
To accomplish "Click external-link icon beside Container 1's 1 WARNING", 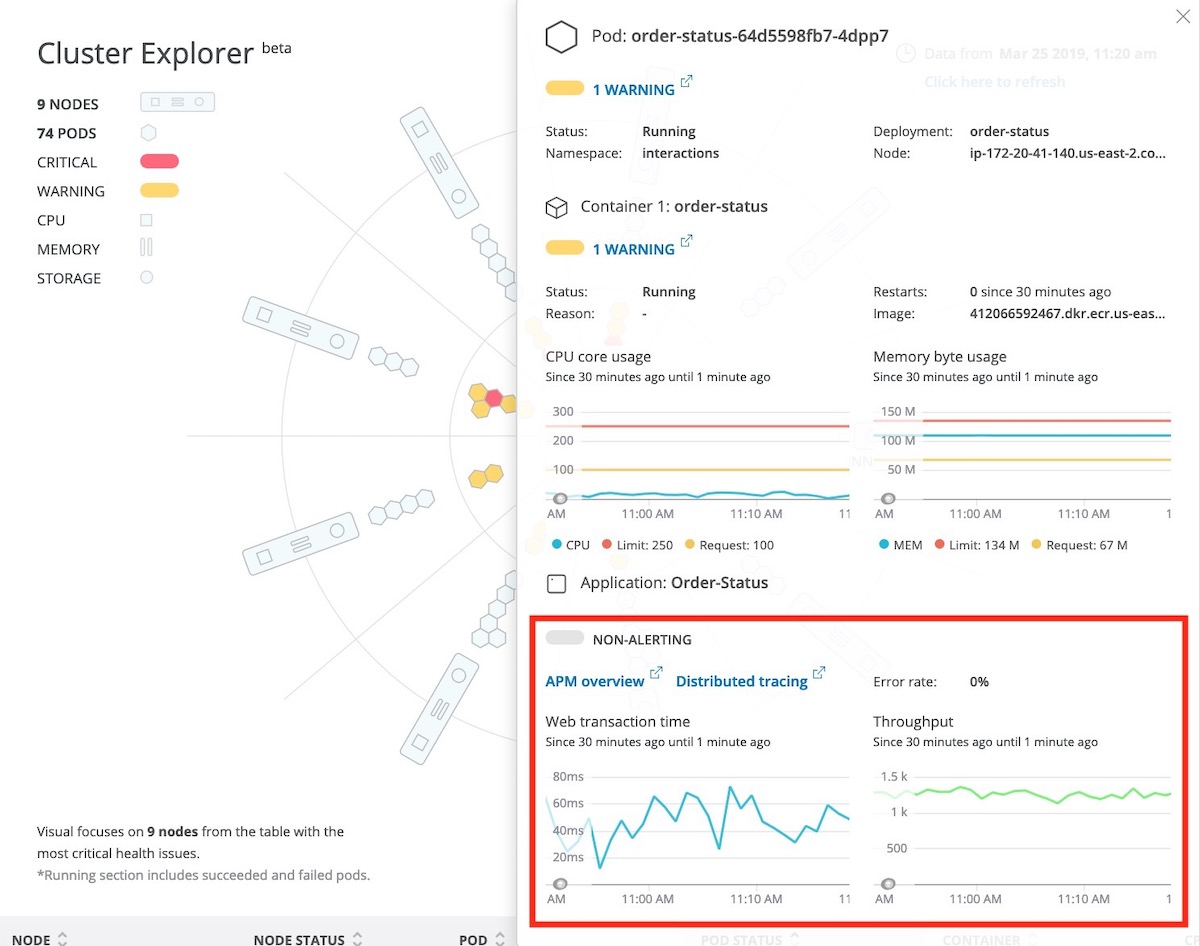I will (686, 242).
